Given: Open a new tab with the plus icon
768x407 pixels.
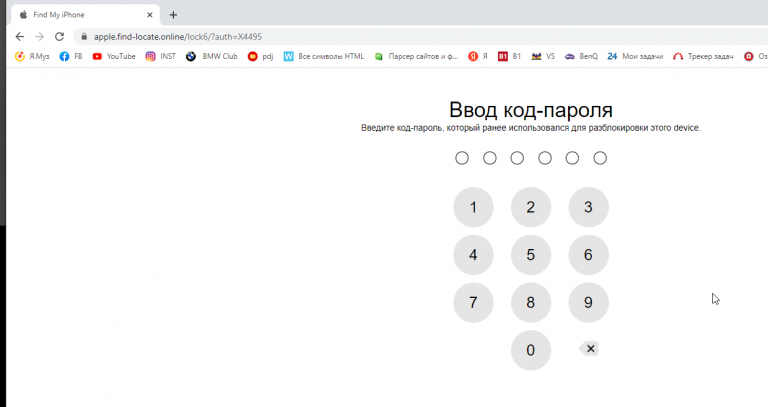Looking at the screenshot, I should (x=173, y=15).
